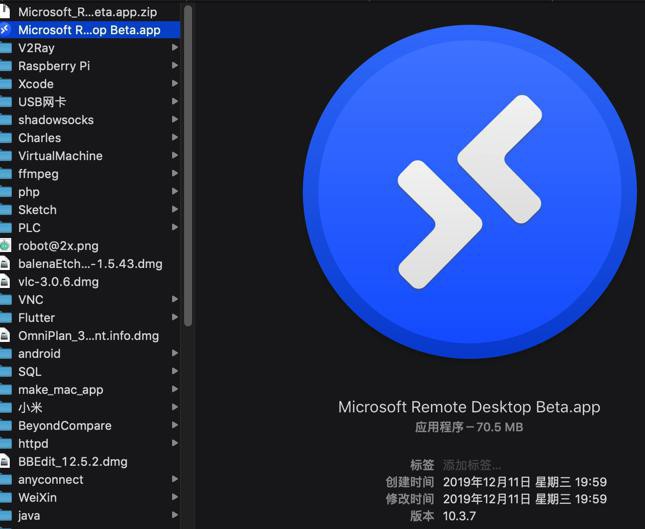
Task: Select the robot@2x.png file name
Action: 58,246
